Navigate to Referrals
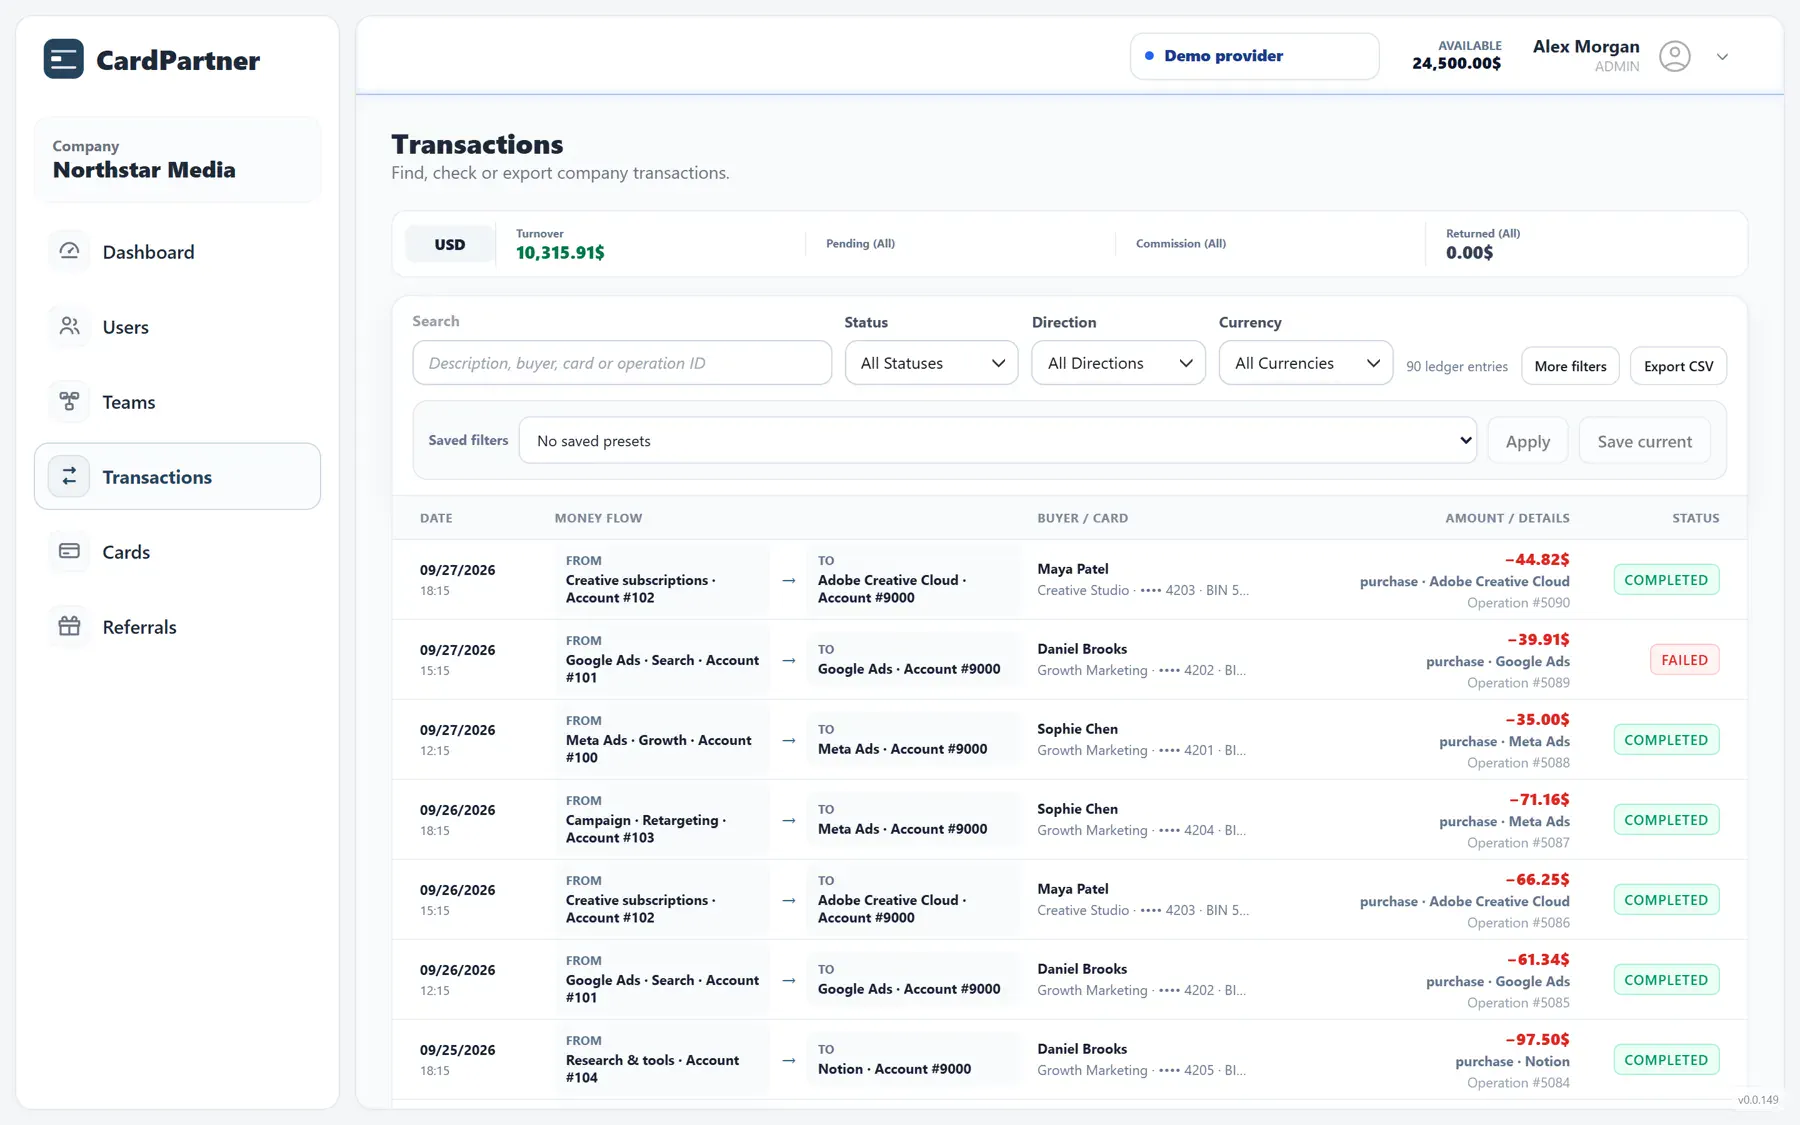Image resolution: width=1800 pixels, height=1125 pixels. tap(178, 627)
